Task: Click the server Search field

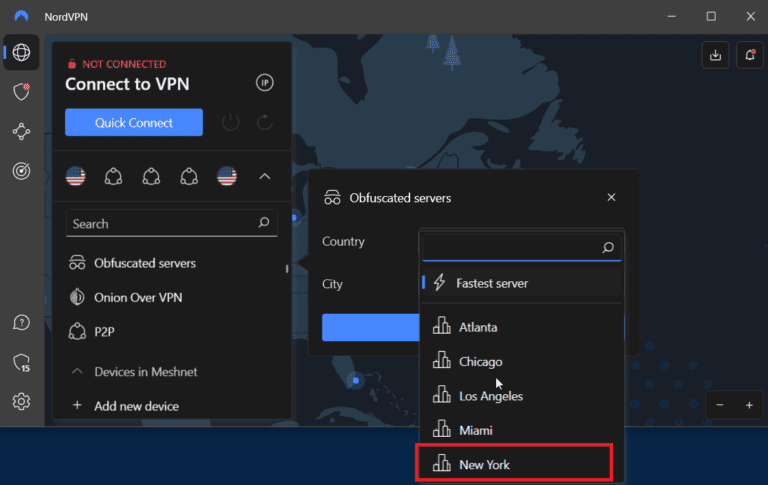Action: coord(160,224)
